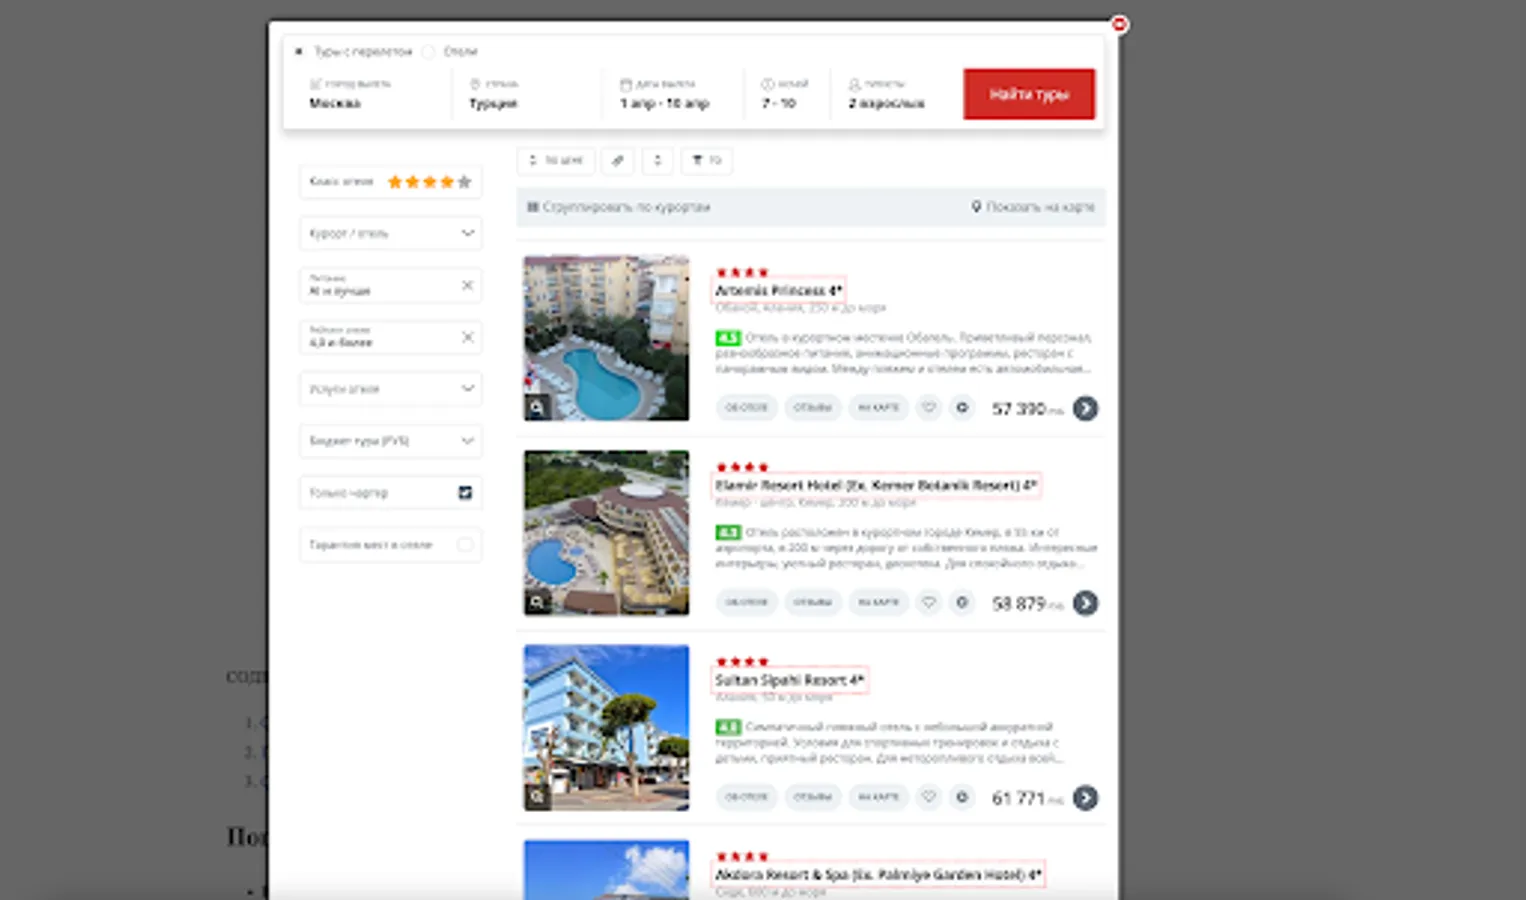
Task: Zoom the Artemis Princess photo with magnifier icon
Action: (x=537, y=407)
